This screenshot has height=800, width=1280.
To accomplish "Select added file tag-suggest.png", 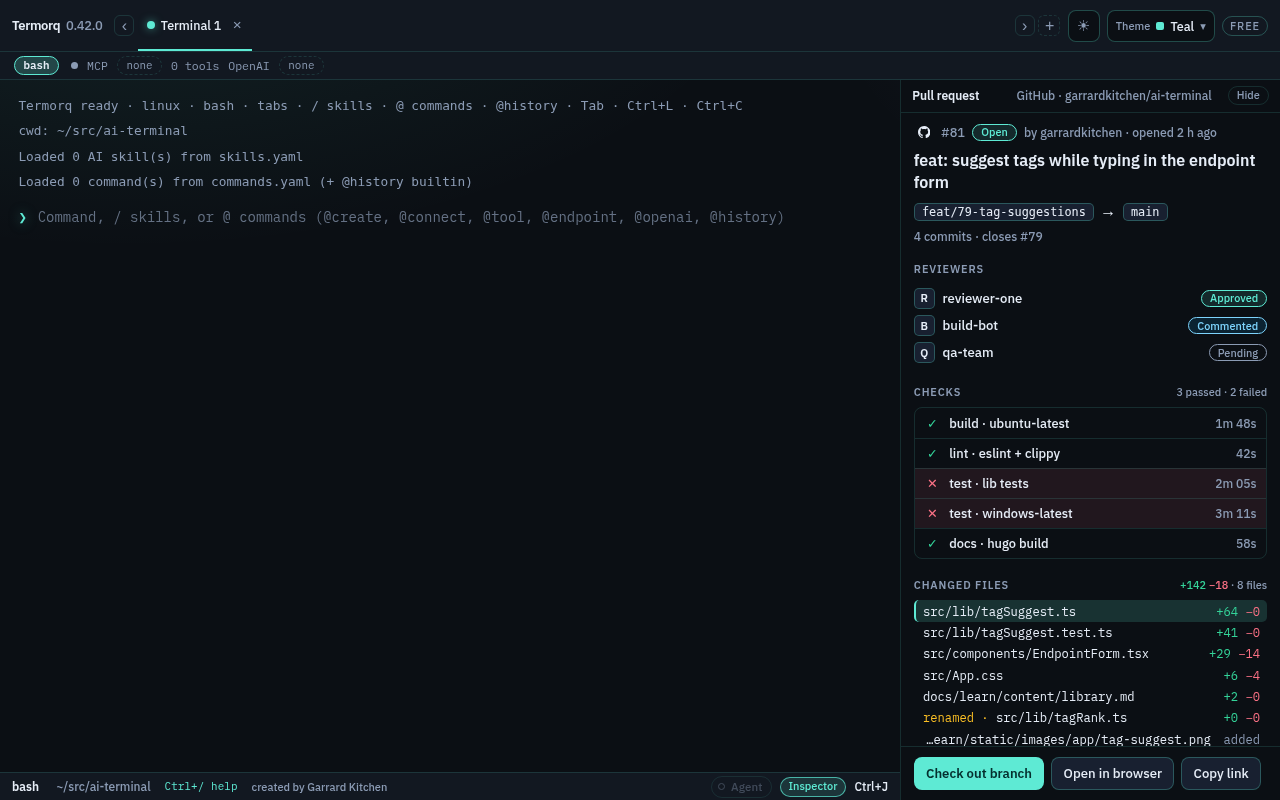I will 1090,740.
